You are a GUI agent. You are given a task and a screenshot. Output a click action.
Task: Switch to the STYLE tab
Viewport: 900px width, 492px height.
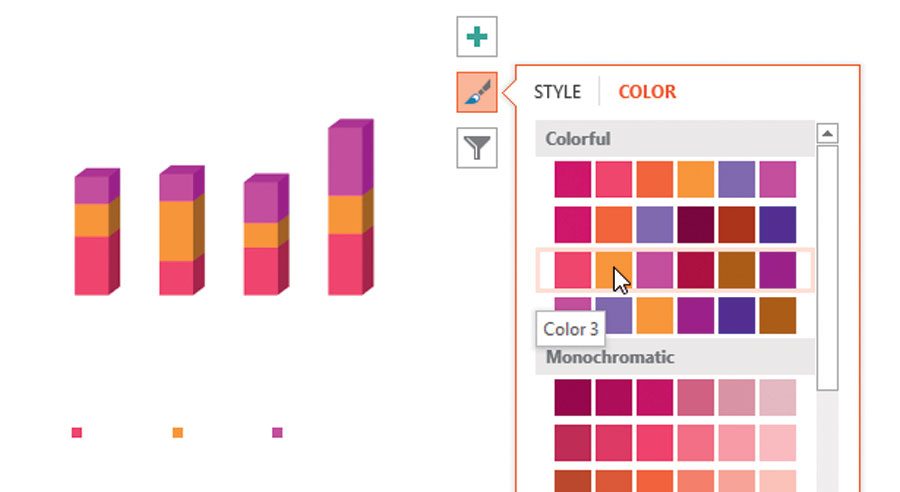(x=557, y=92)
